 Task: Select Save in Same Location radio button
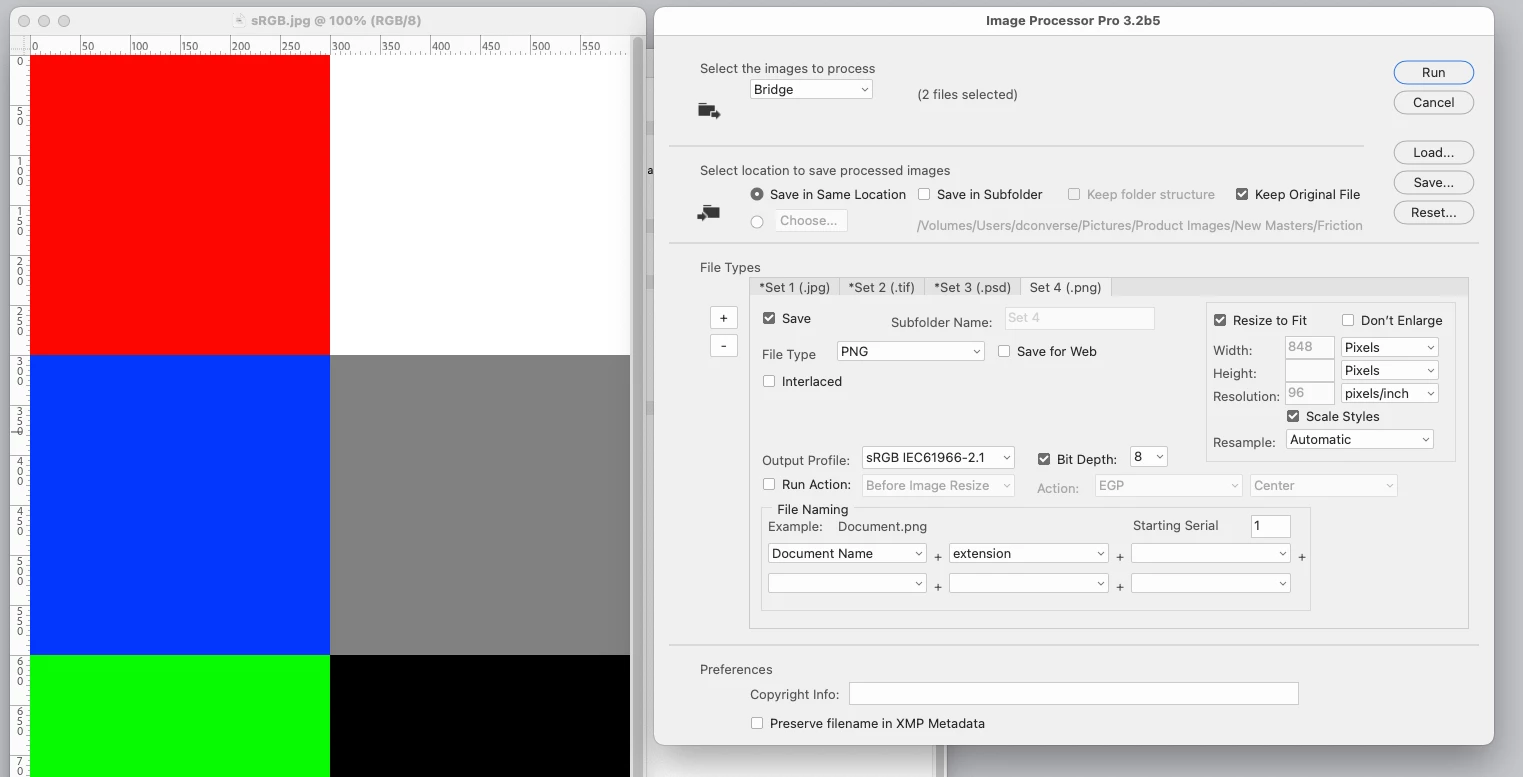pyautogui.click(x=757, y=194)
